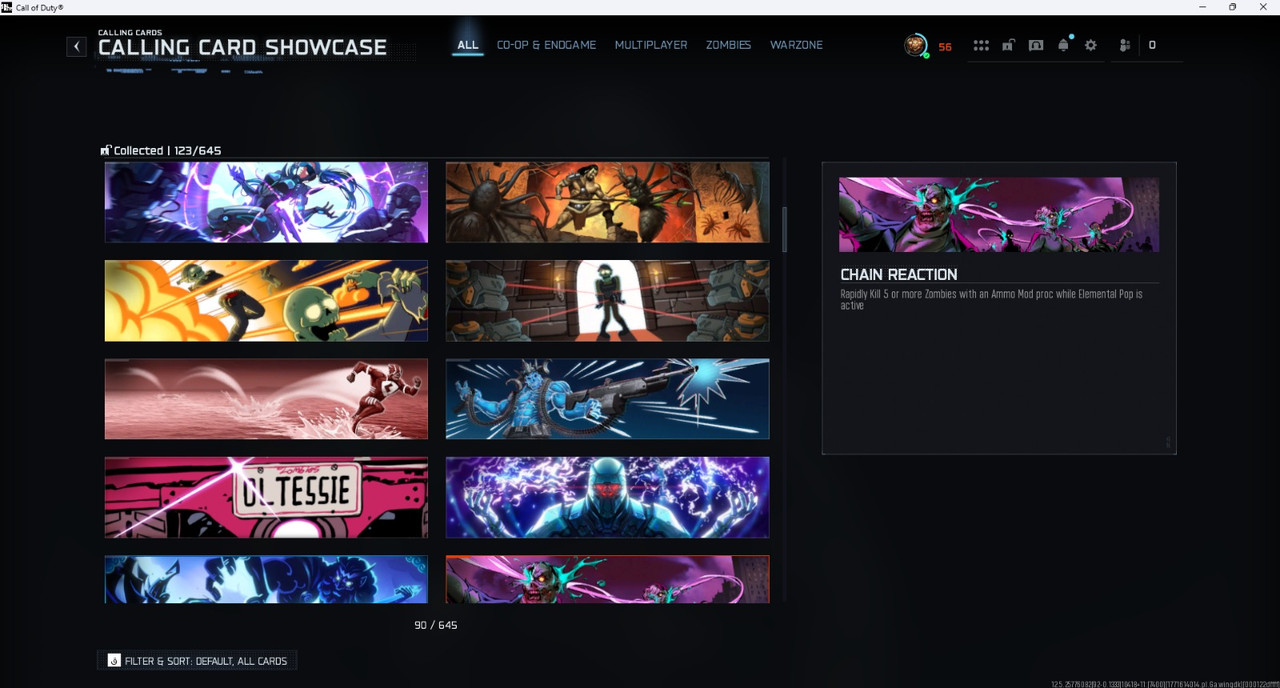Viewport: 1280px width, 688px height.
Task: Open the headset voice channel icon
Action: click(1036, 46)
